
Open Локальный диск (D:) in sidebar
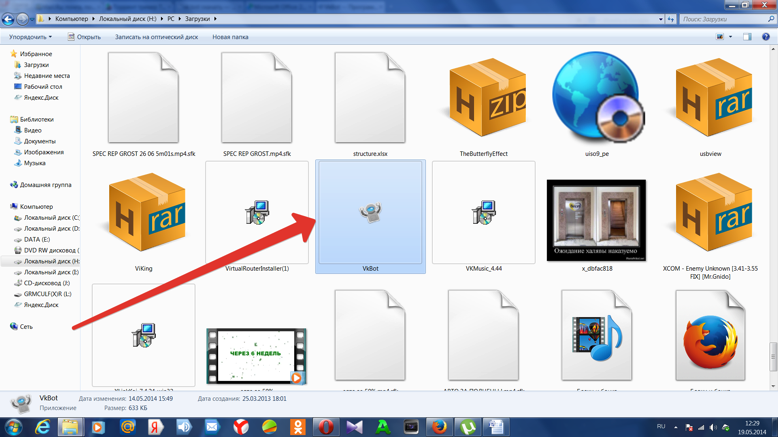(52, 228)
